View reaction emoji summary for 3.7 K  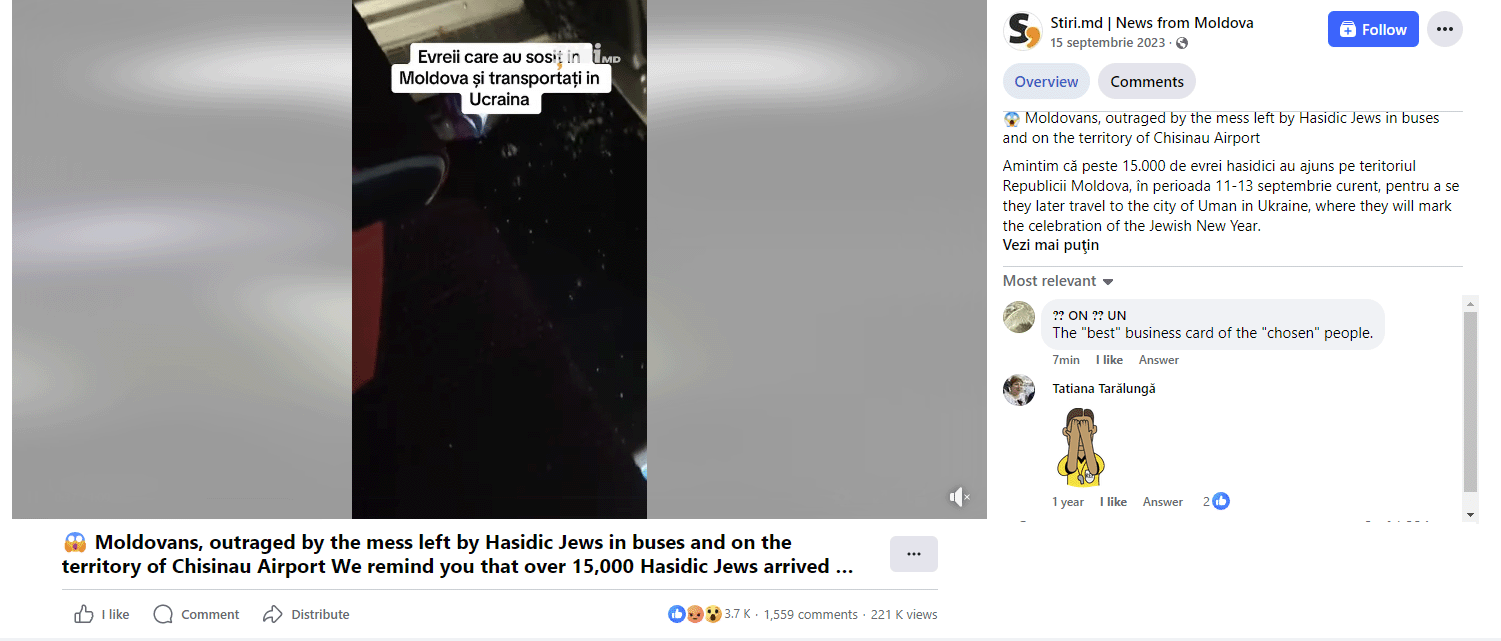point(694,614)
